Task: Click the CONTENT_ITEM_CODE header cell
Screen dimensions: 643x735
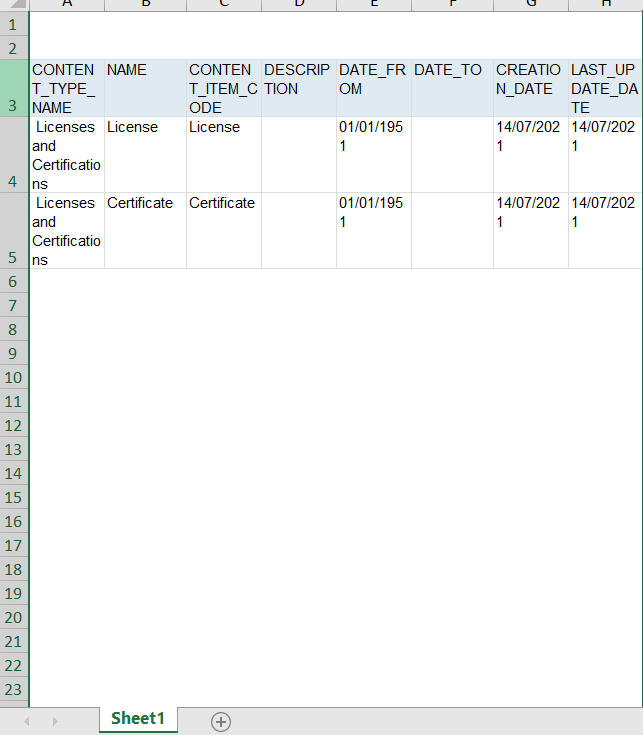Action: [224, 88]
